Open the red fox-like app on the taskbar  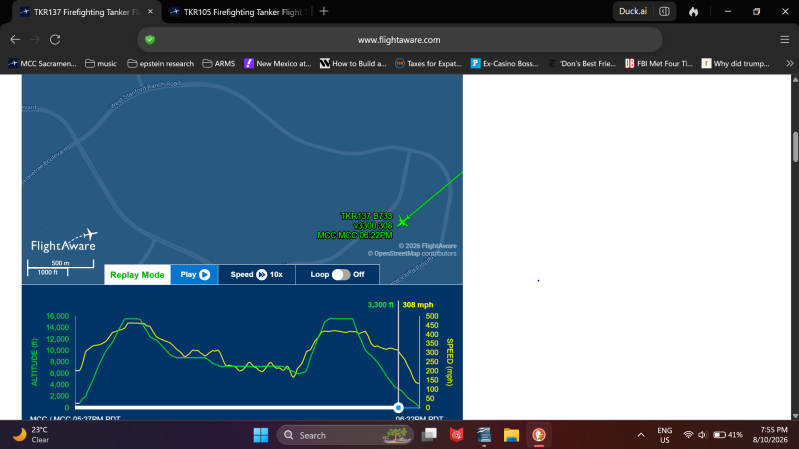pos(457,435)
